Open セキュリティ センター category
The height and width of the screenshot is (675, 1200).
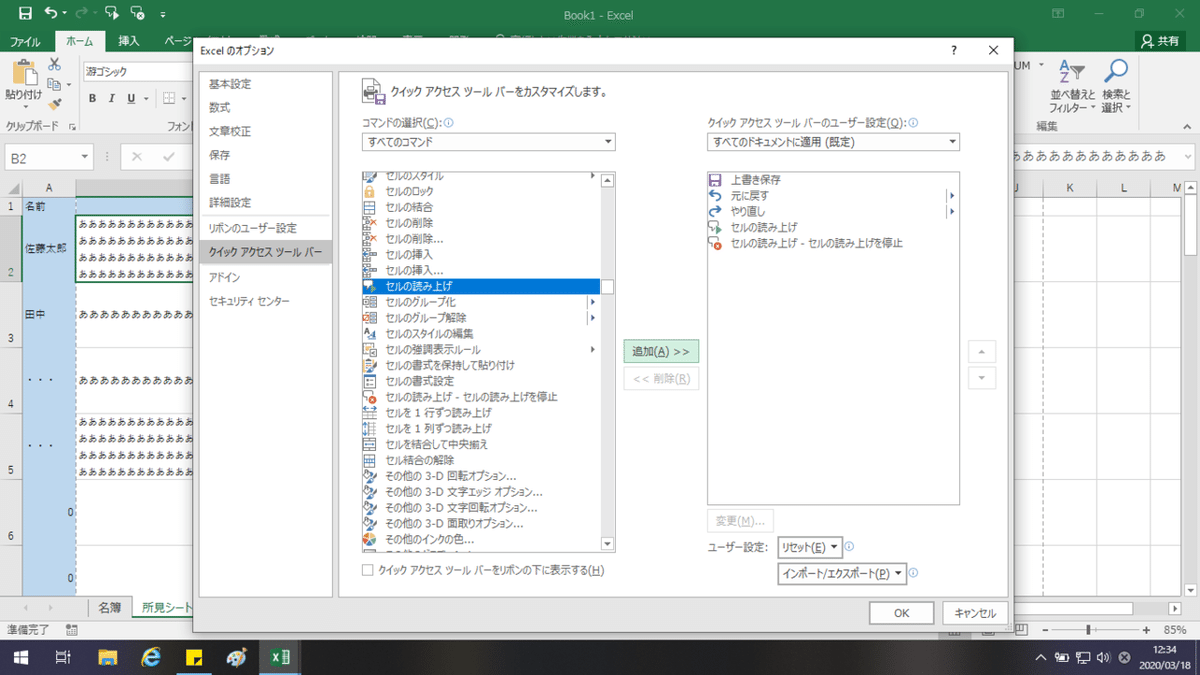tap(249, 301)
